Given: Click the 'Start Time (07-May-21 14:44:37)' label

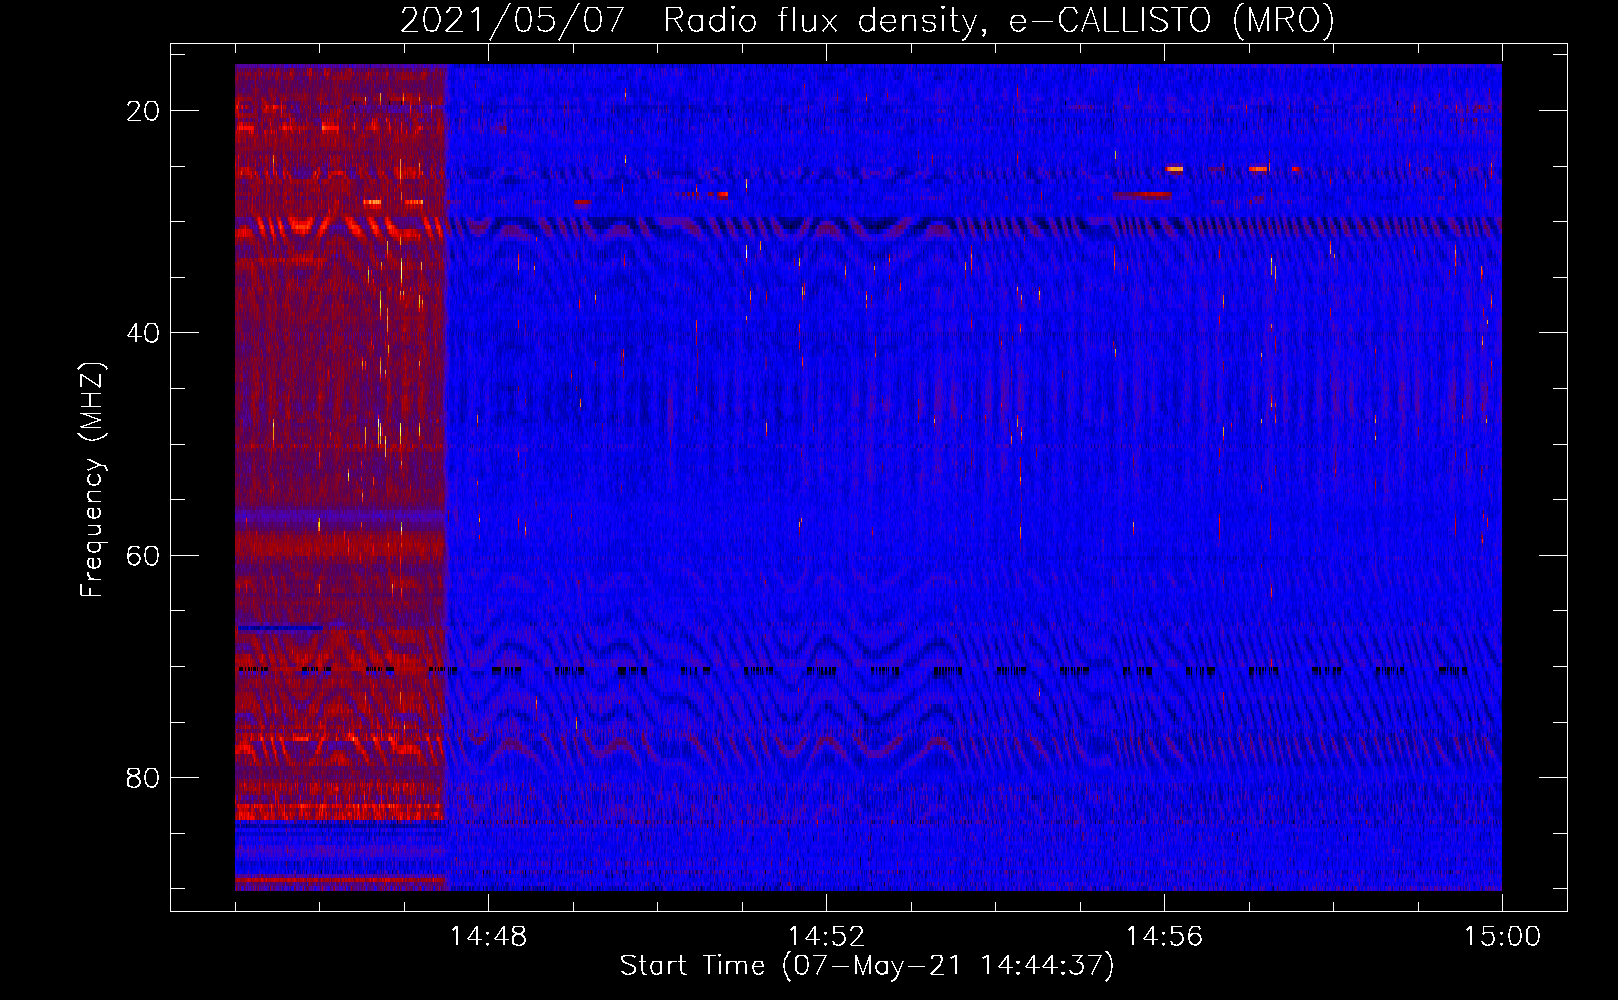Looking at the screenshot, I should (x=867, y=966).
